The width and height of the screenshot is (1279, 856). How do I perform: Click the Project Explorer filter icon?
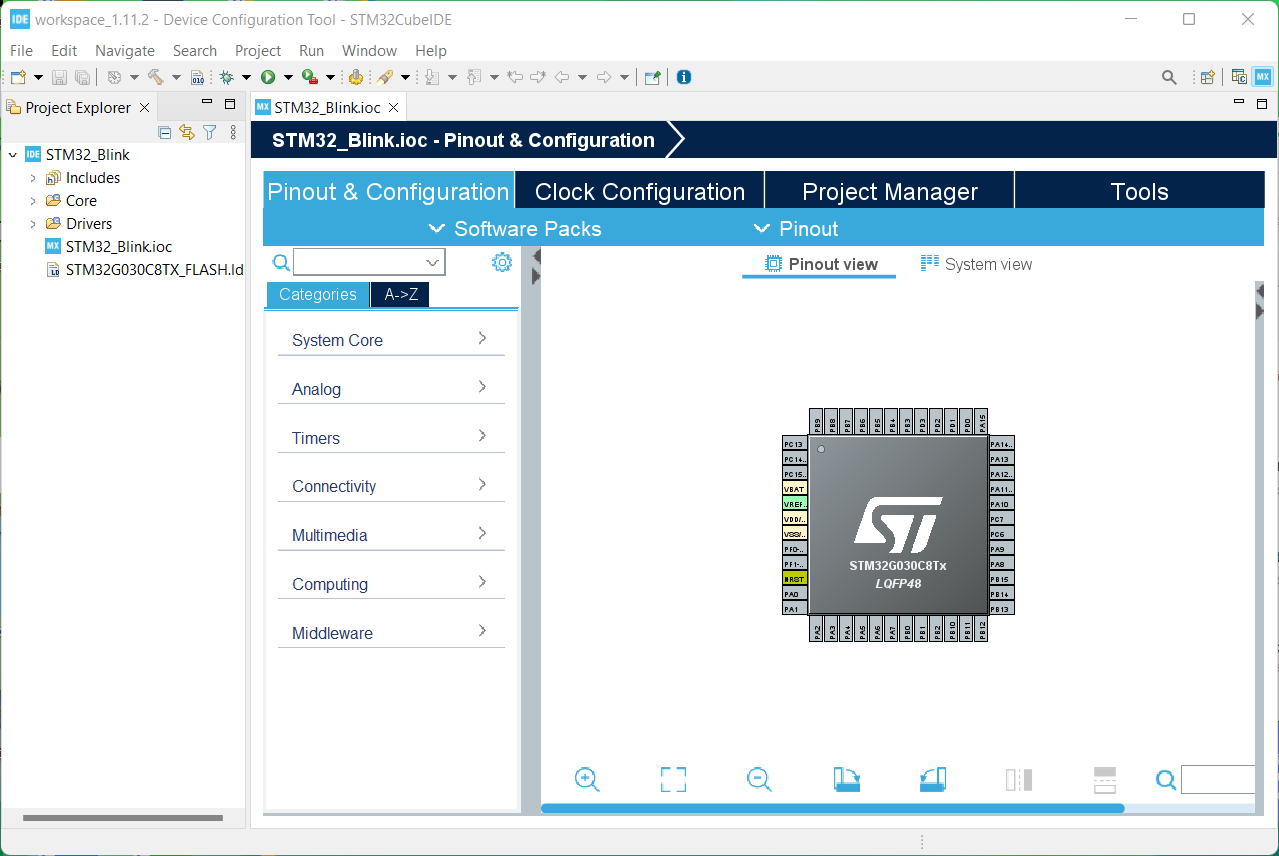(210, 132)
